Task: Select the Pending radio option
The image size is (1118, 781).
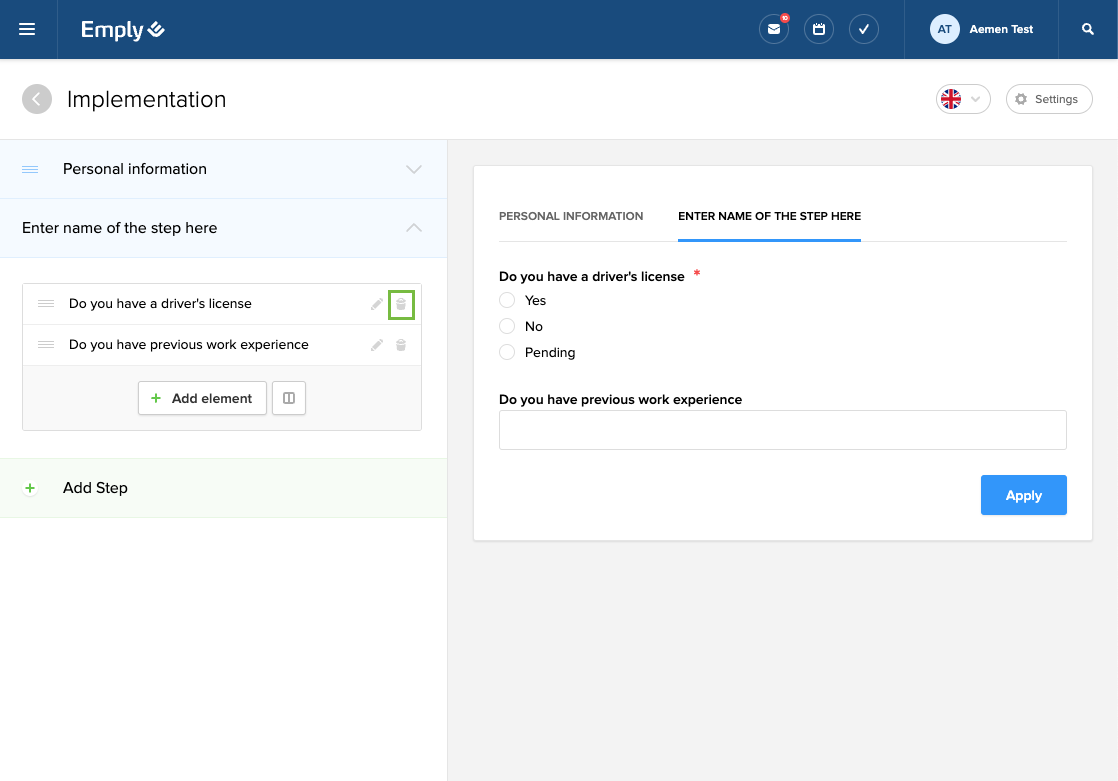Action: [x=507, y=352]
